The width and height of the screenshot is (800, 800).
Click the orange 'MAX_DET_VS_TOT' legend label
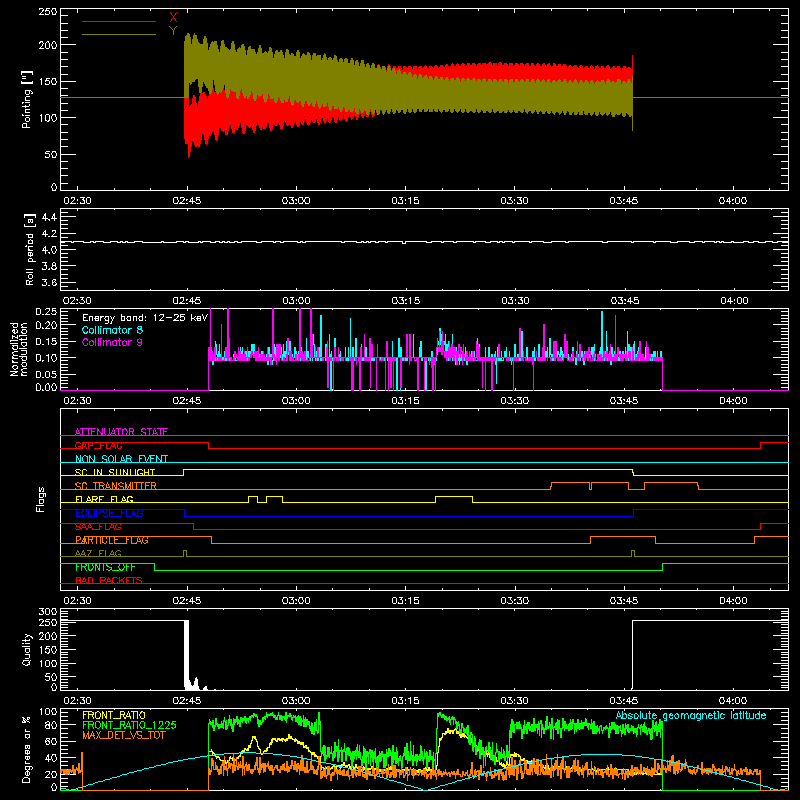124,735
